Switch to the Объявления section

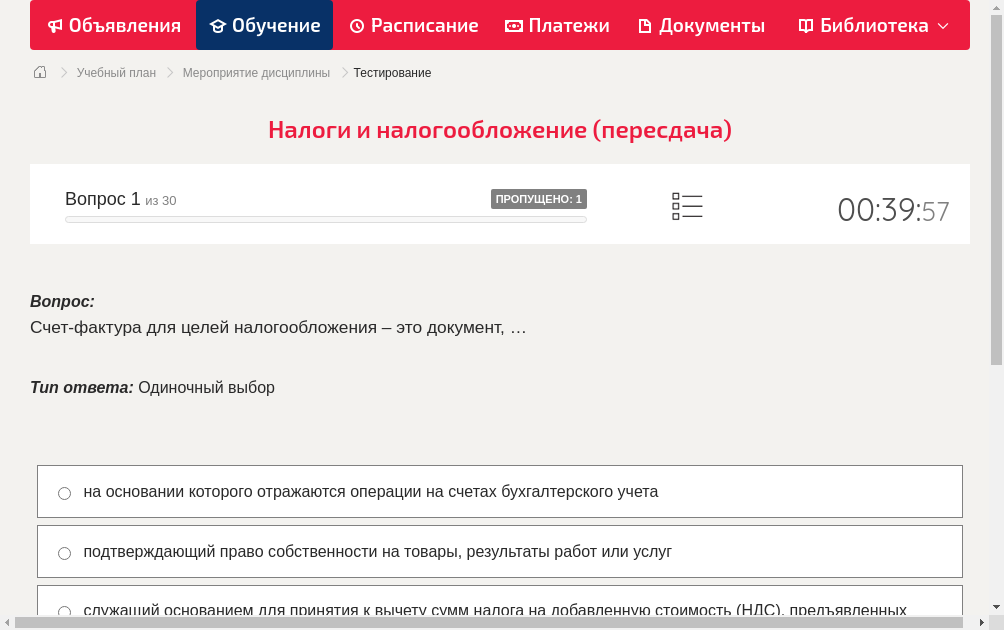click(x=113, y=25)
